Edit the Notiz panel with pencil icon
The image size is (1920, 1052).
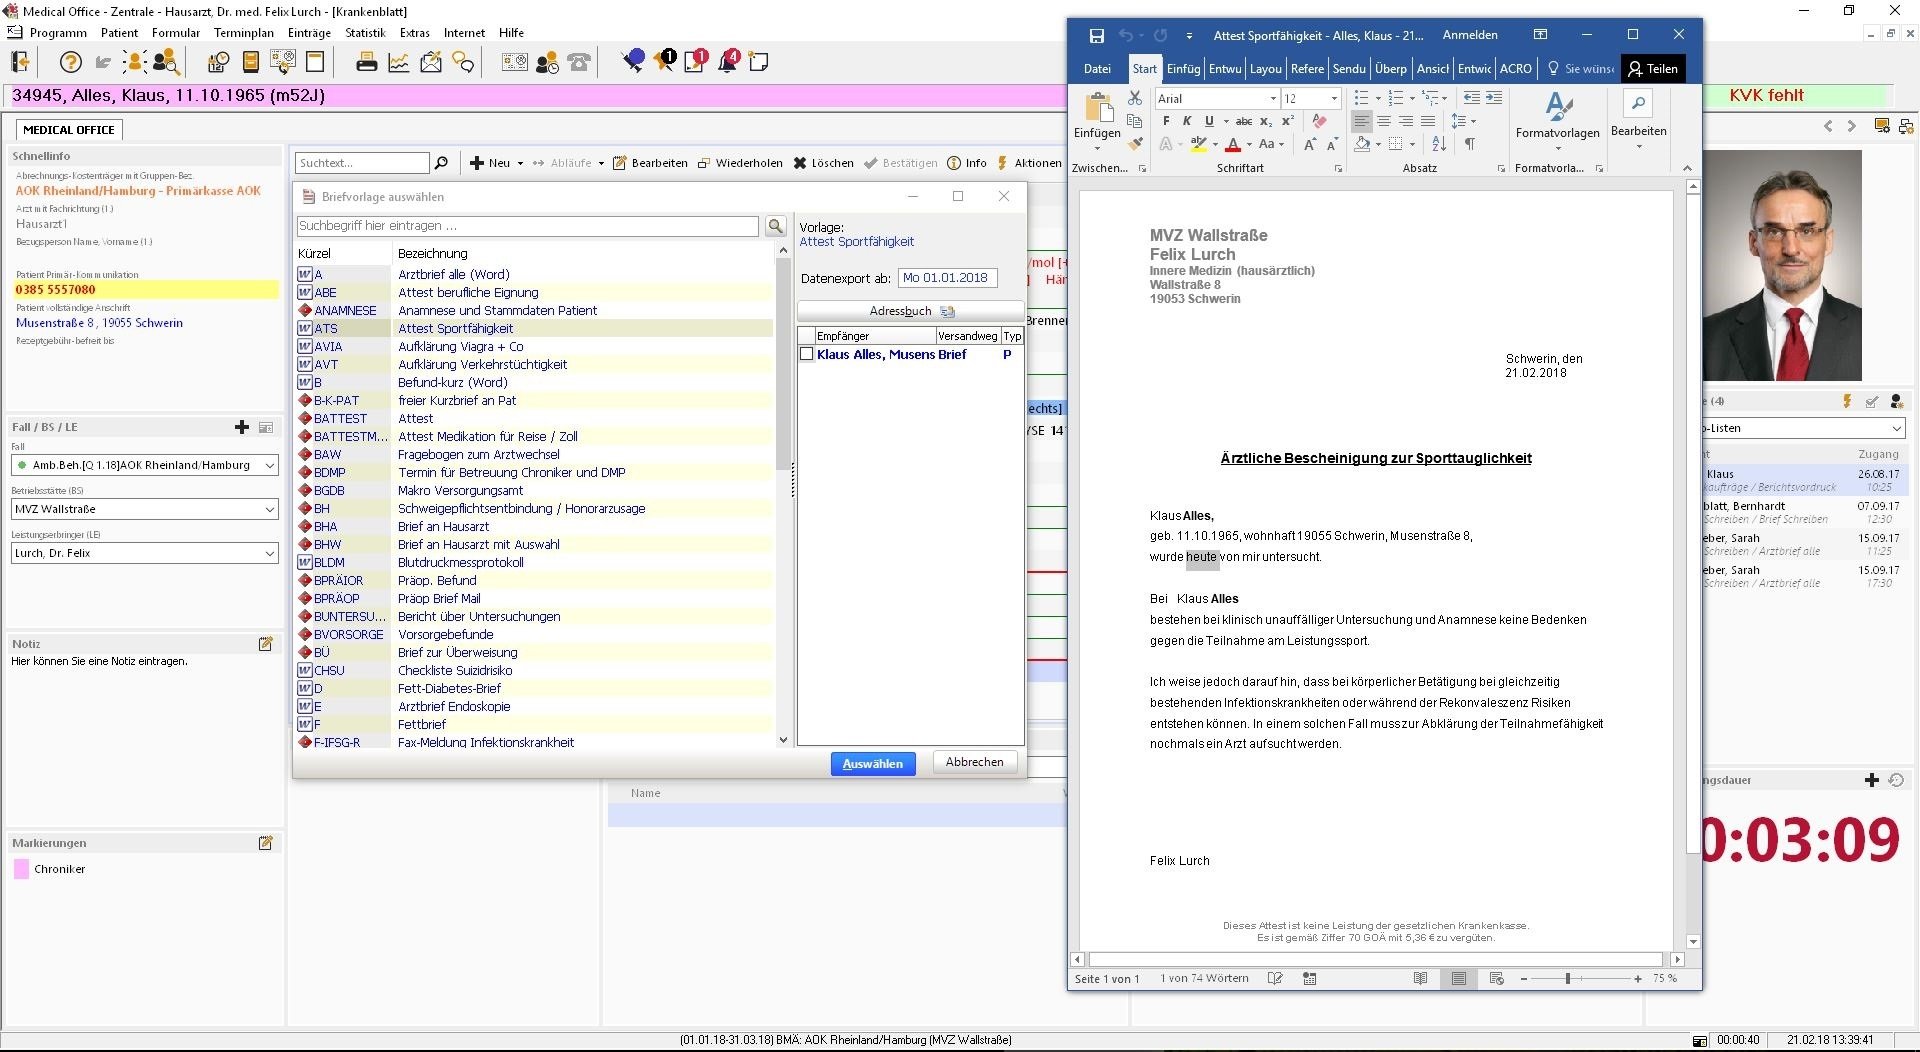pos(266,644)
